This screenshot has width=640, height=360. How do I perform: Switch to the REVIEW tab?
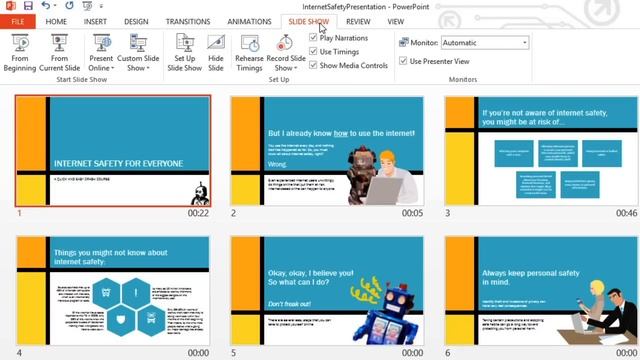click(x=358, y=22)
